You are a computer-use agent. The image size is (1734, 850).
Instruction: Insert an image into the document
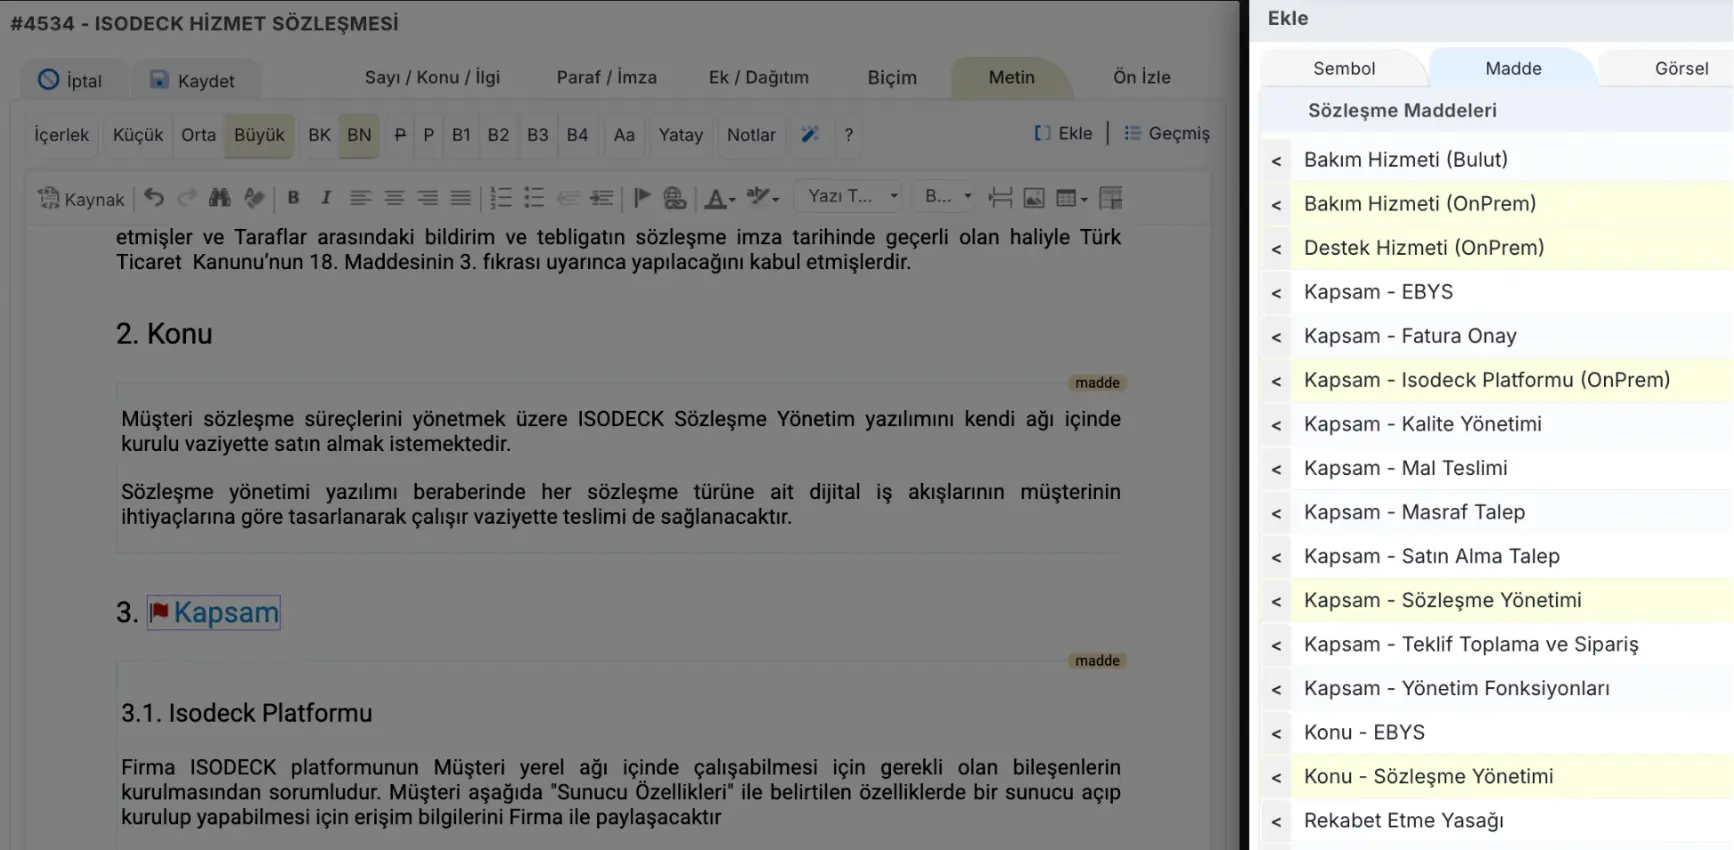pyautogui.click(x=1034, y=198)
